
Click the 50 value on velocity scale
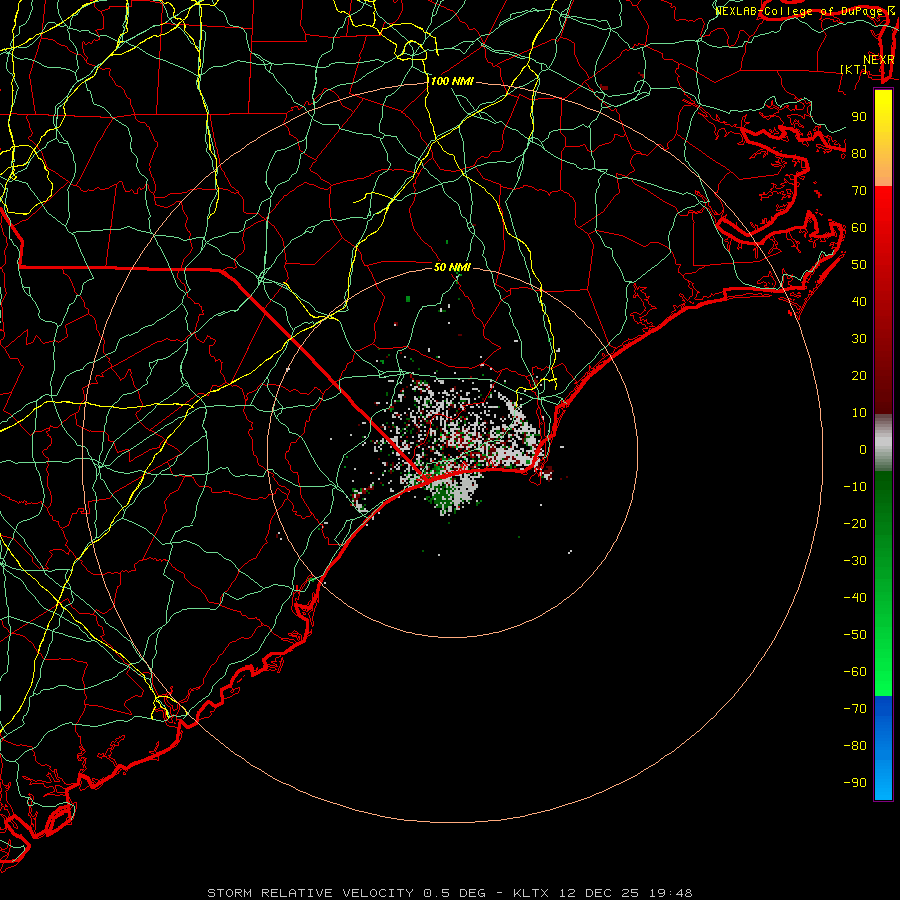tap(859, 265)
